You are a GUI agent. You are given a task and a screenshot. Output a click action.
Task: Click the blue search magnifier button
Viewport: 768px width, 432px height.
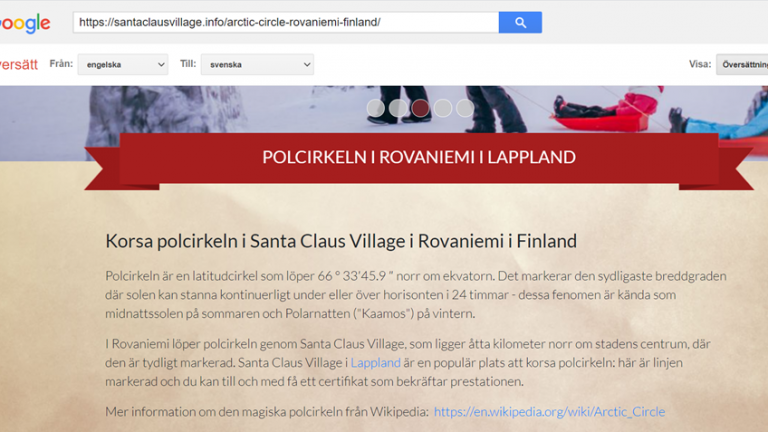(x=520, y=23)
